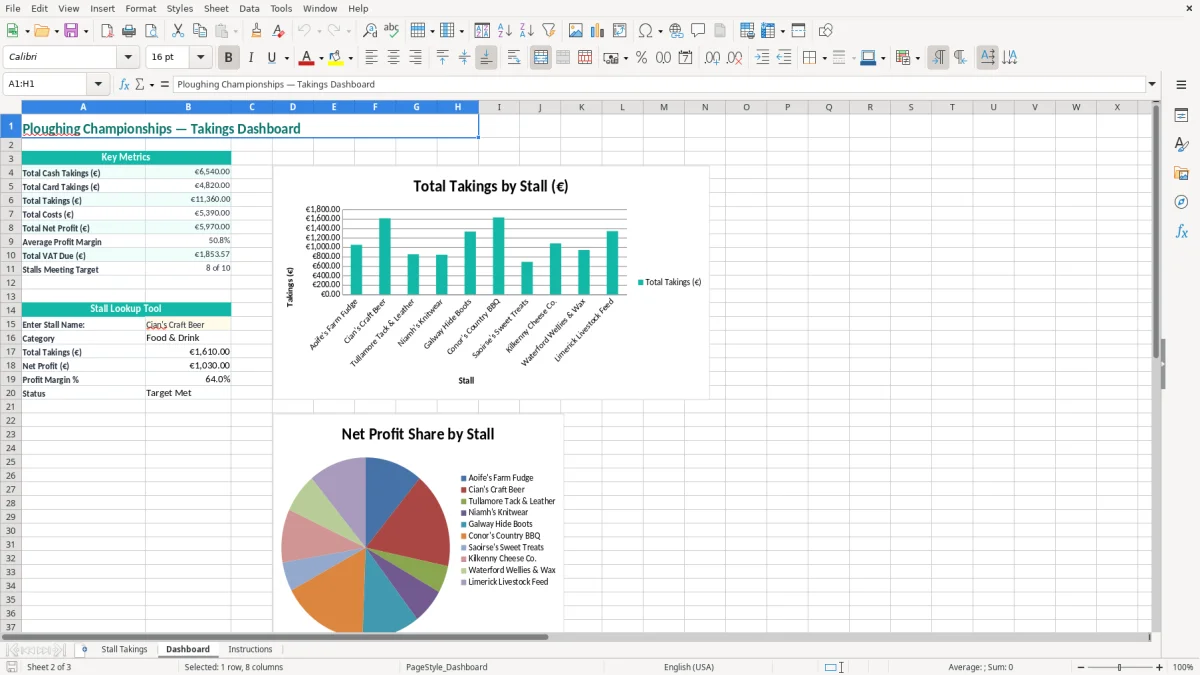Viewport: 1200px width, 675px height.
Task: Open the Function Wizard
Action: click(125, 85)
